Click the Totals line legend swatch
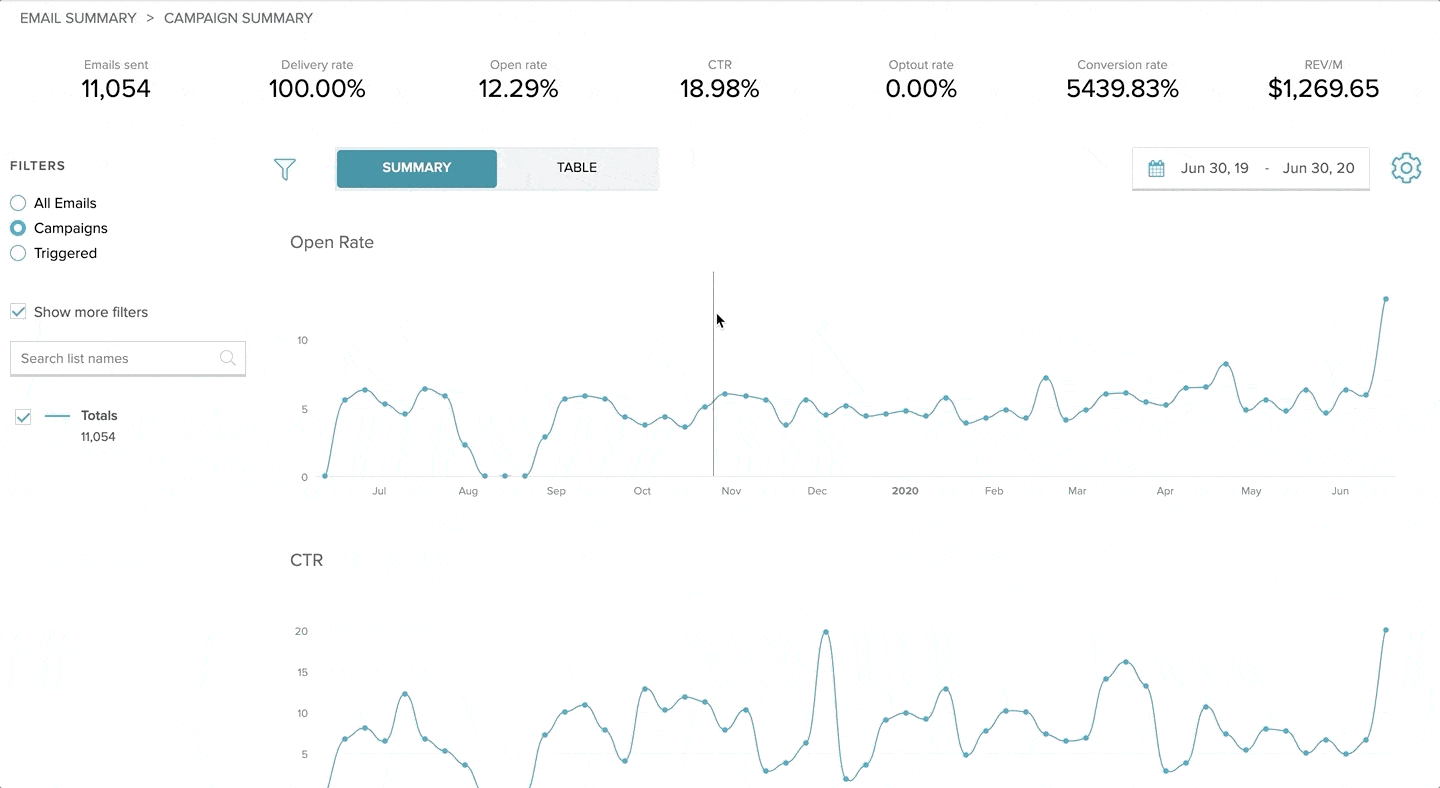The height and width of the screenshot is (788, 1440). click(x=57, y=416)
